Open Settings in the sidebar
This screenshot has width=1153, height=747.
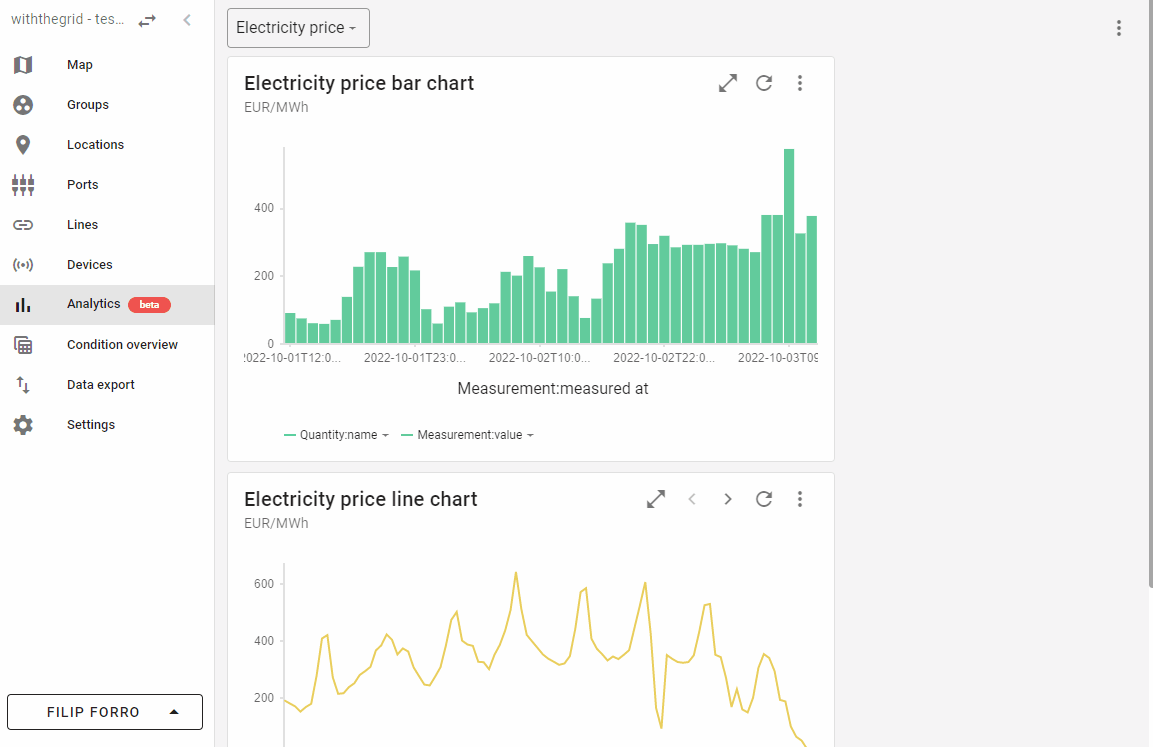[91, 425]
